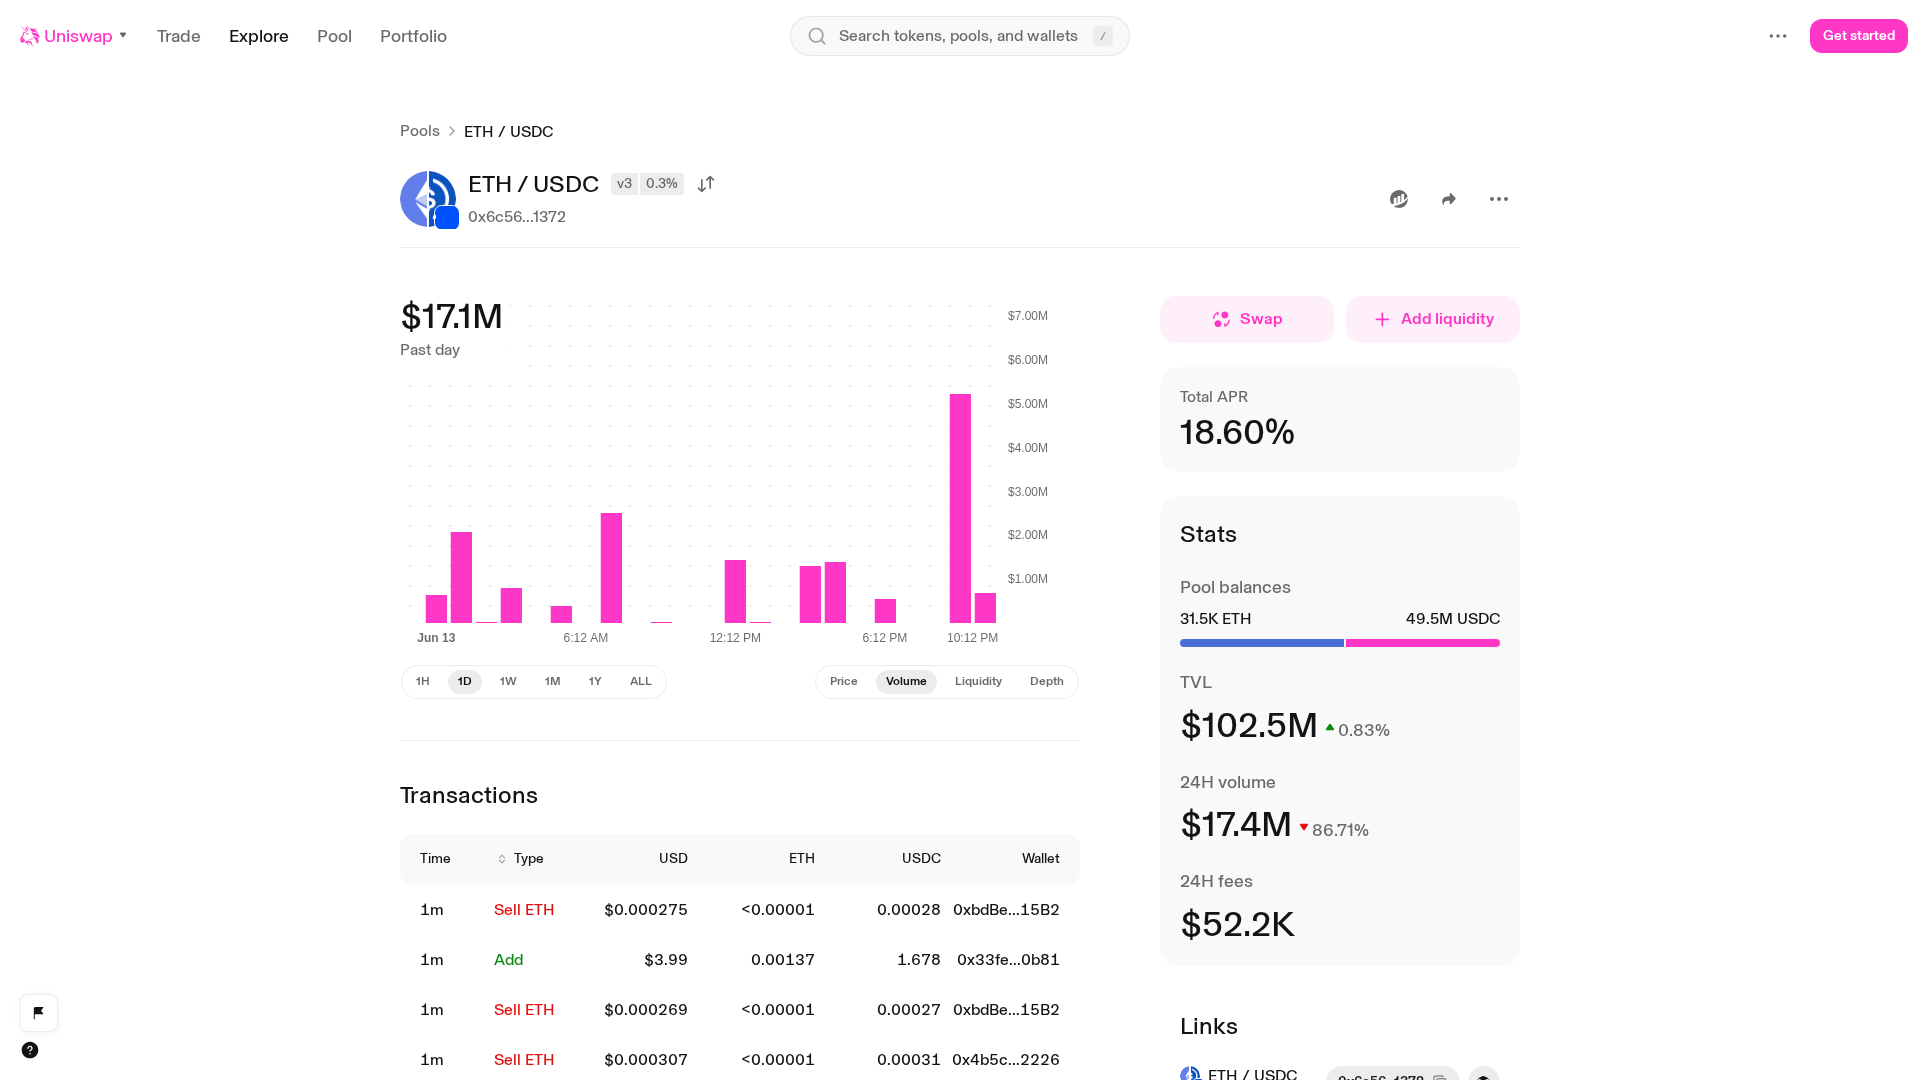Open the help question mark icon
Image resolution: width=1920 pixels, height=1080 pixels.
pyautogui.click(x=30, y=1050)
